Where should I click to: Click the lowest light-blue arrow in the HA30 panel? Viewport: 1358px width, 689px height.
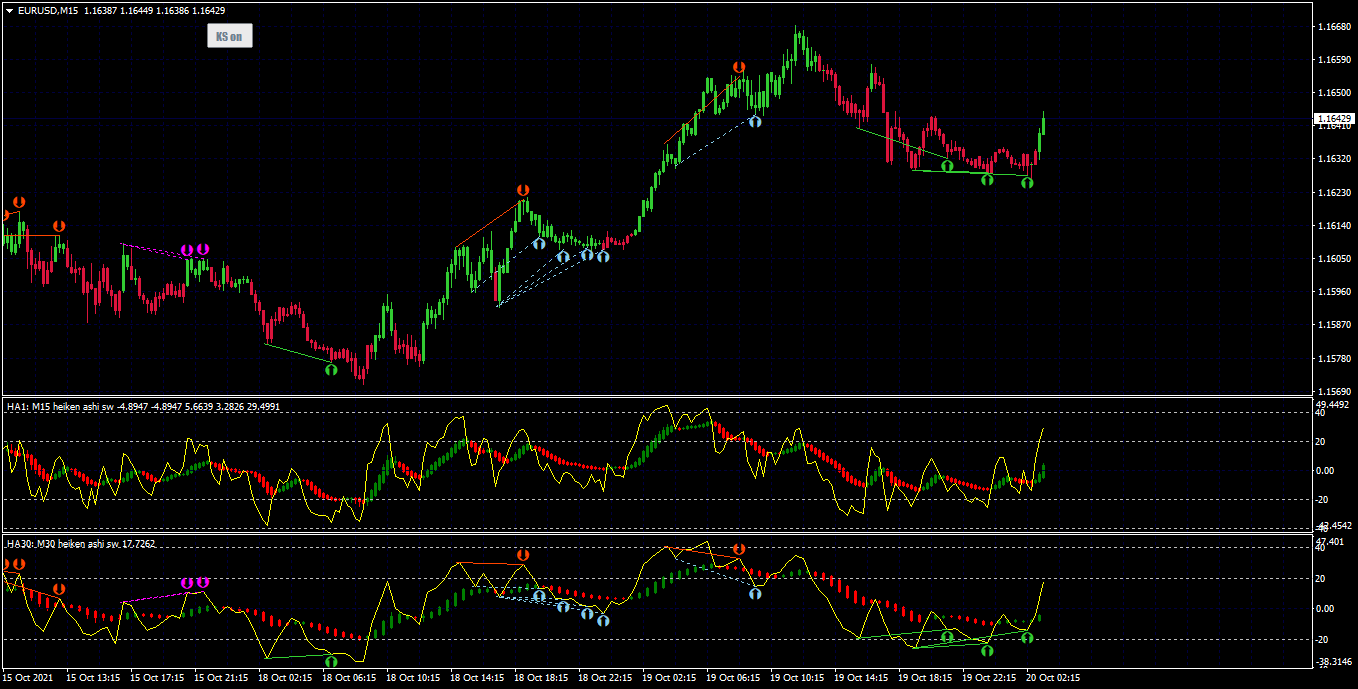(x=603, y=621)
